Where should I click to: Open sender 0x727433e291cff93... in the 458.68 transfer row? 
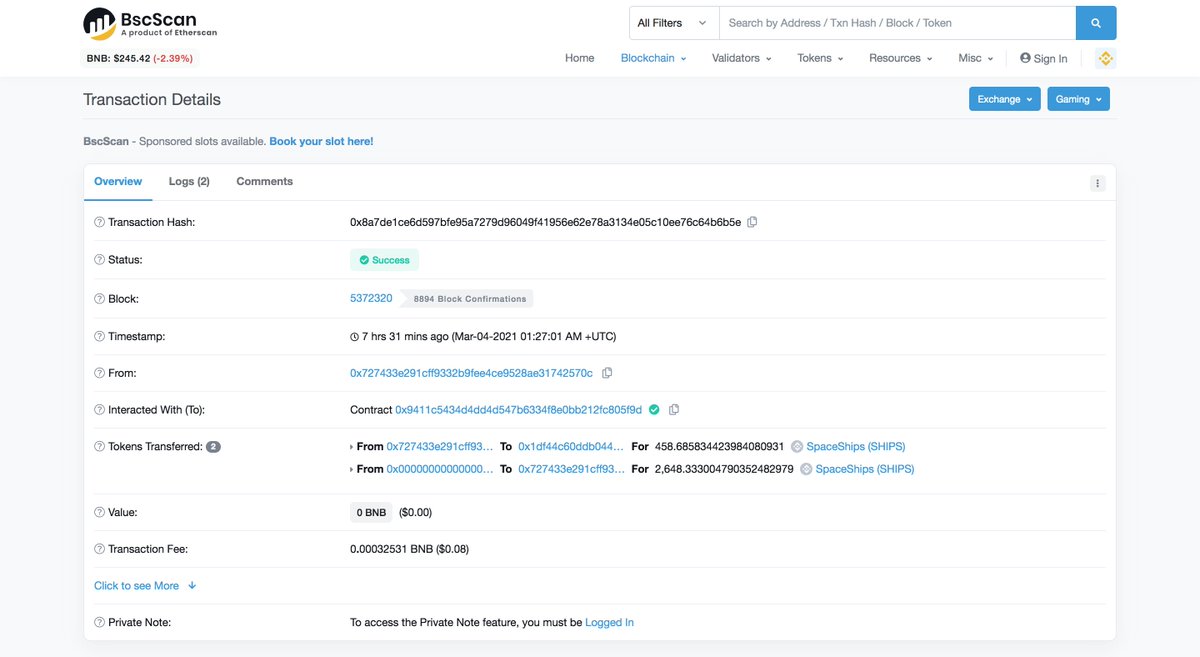[x=440, y=447]
